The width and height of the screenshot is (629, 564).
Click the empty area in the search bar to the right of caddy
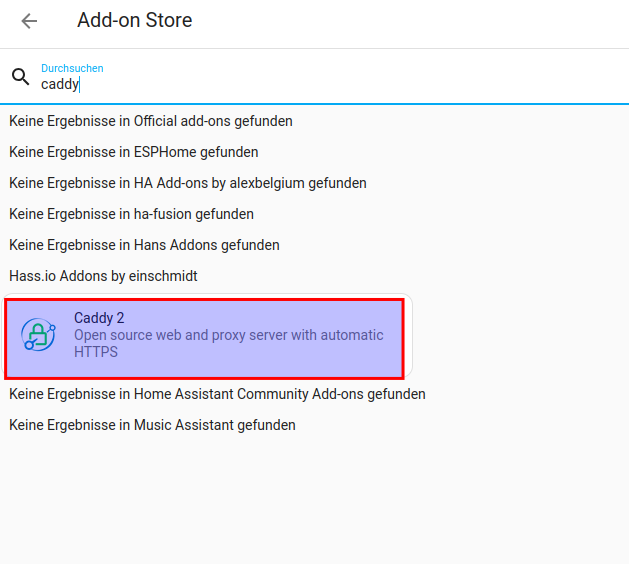tap(400, 85)
